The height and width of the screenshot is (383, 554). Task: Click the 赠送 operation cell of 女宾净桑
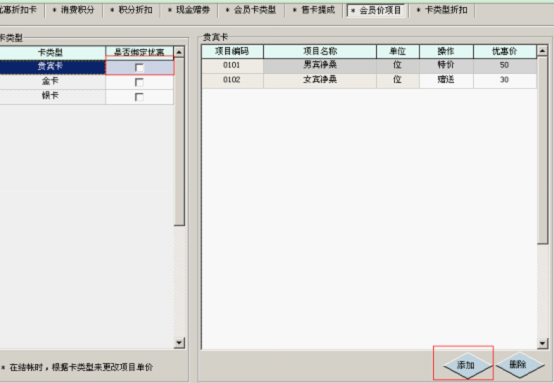(x=446, y=80)
